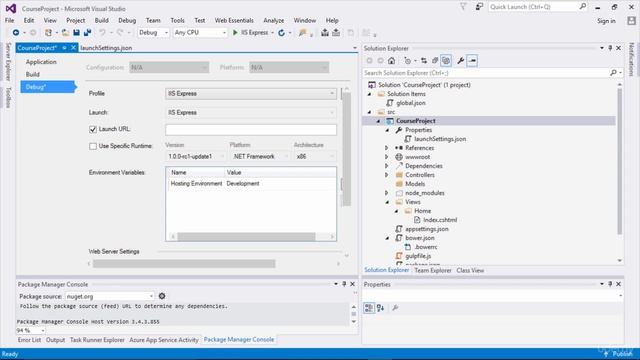Switch to launchSettings.json tab
This screenshot has height=360, width=640.
point(106,48)
